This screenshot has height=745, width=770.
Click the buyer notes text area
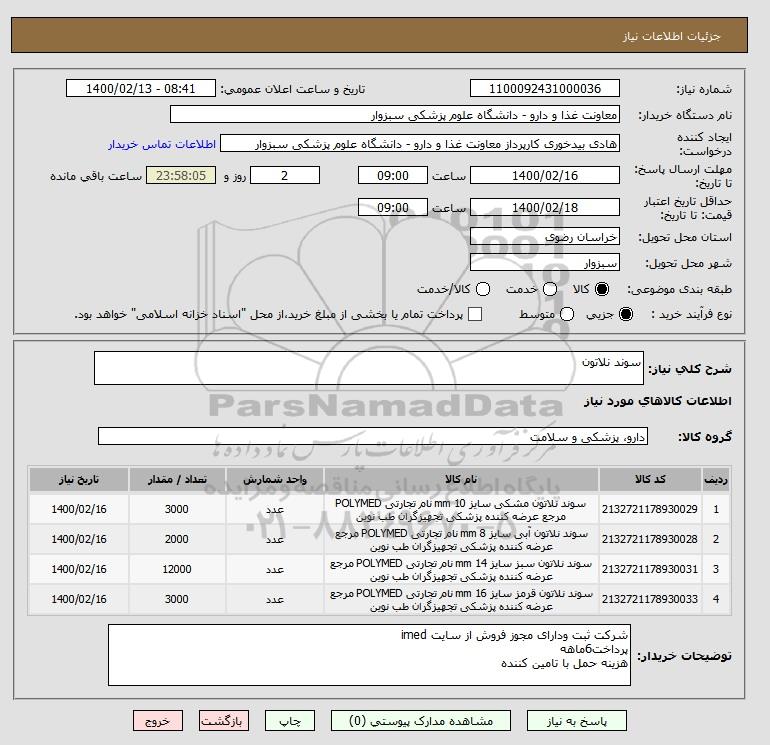(x=369, y=655)
